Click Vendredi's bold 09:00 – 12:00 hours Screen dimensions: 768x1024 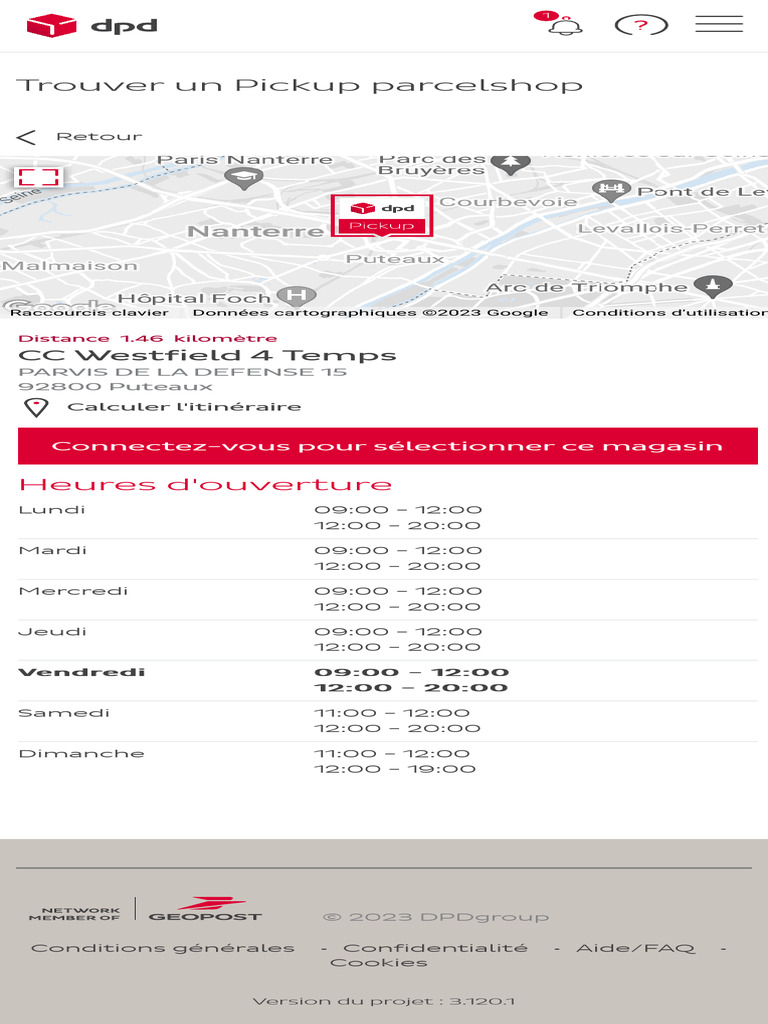(x=411, y=672)
